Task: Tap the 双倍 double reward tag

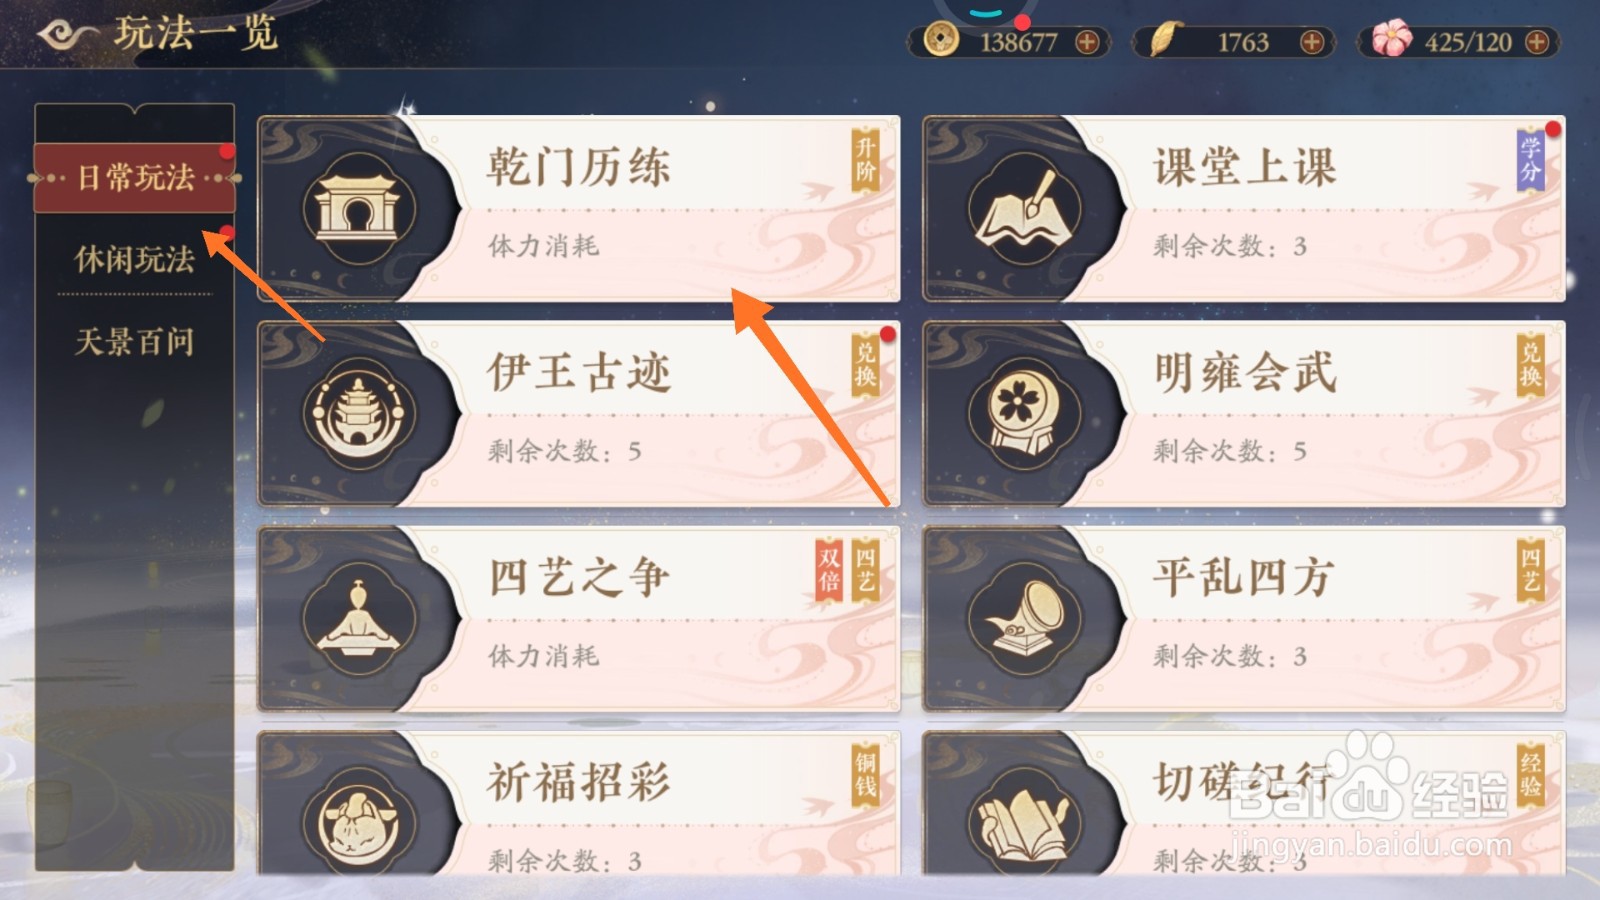Action: (x=829, y=570)
